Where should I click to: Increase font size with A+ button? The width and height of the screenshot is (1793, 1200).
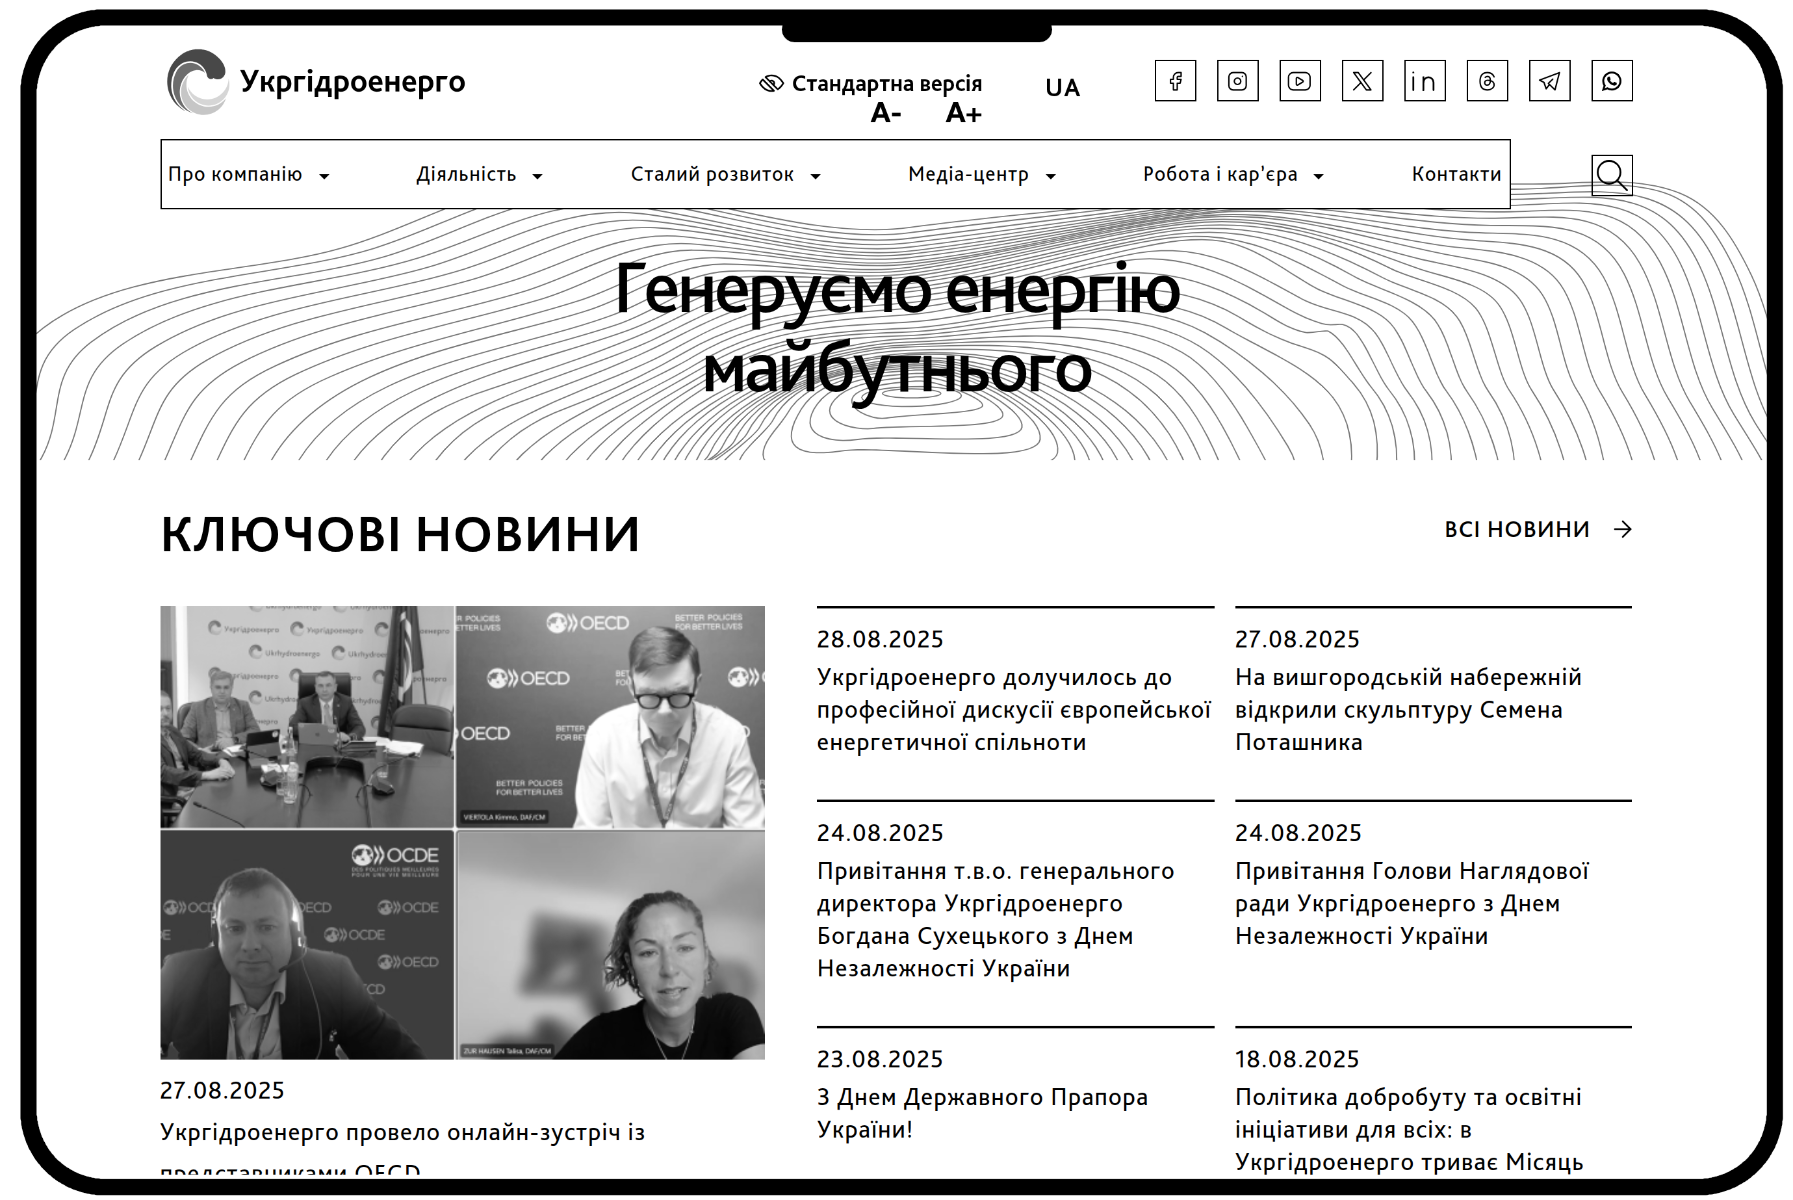click(963, 113)
